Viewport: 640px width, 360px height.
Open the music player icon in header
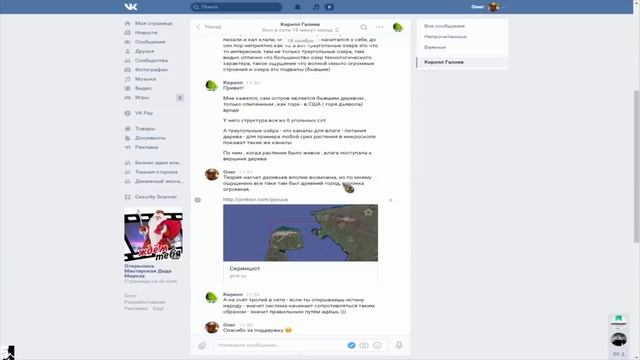coord(316,7)
